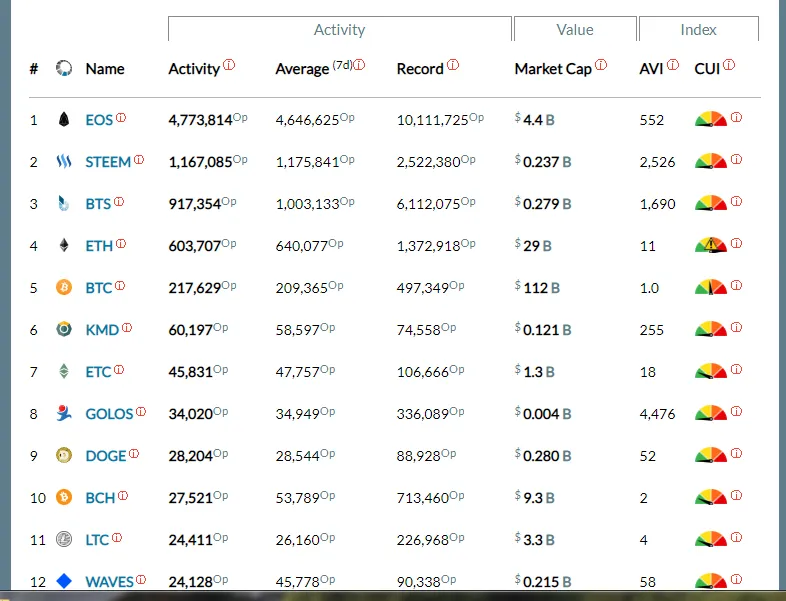Open the ETH coin link
This screenshot has width=786, height=601.
[x=99, y=246]
